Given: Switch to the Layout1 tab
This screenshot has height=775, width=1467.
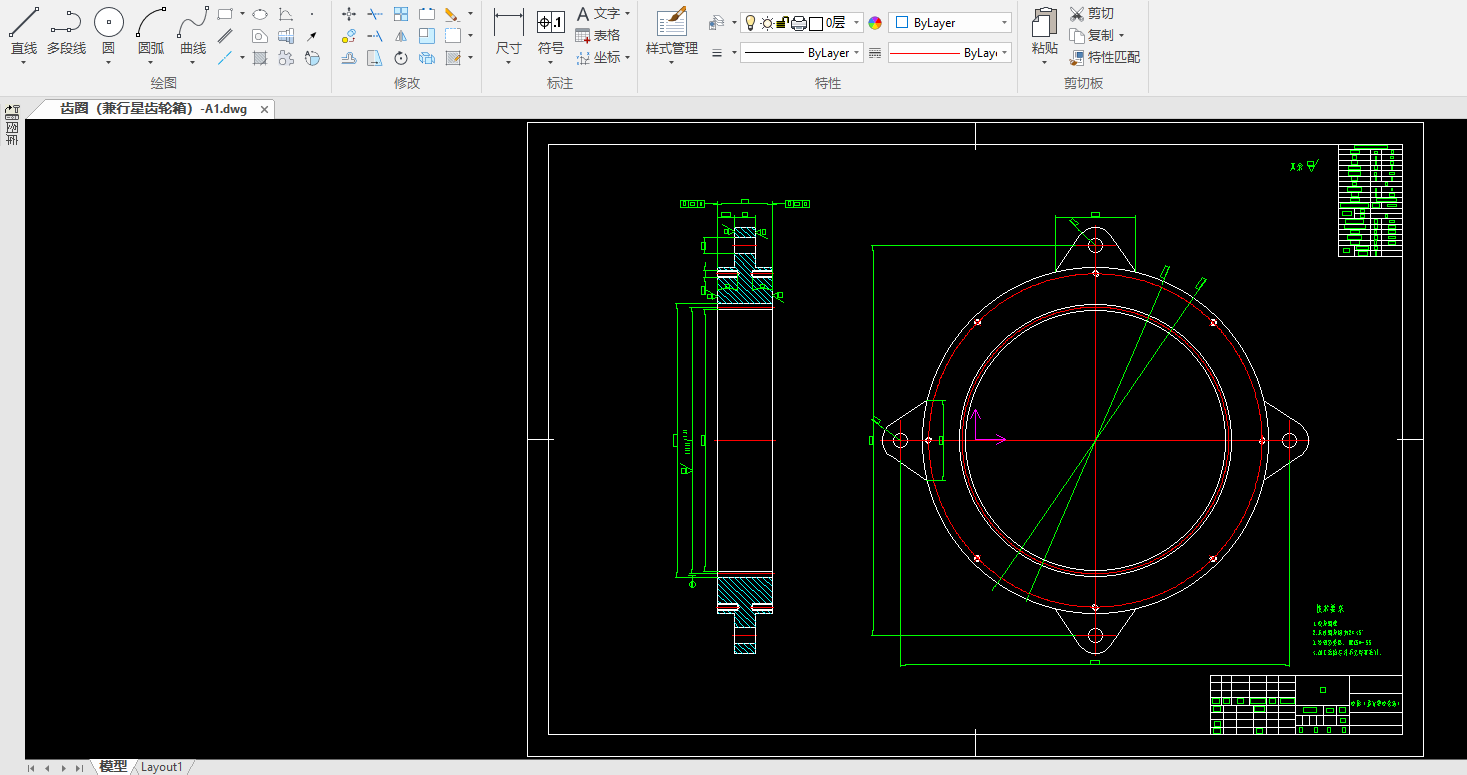Looking at the screenshot, I should (162, 767).
